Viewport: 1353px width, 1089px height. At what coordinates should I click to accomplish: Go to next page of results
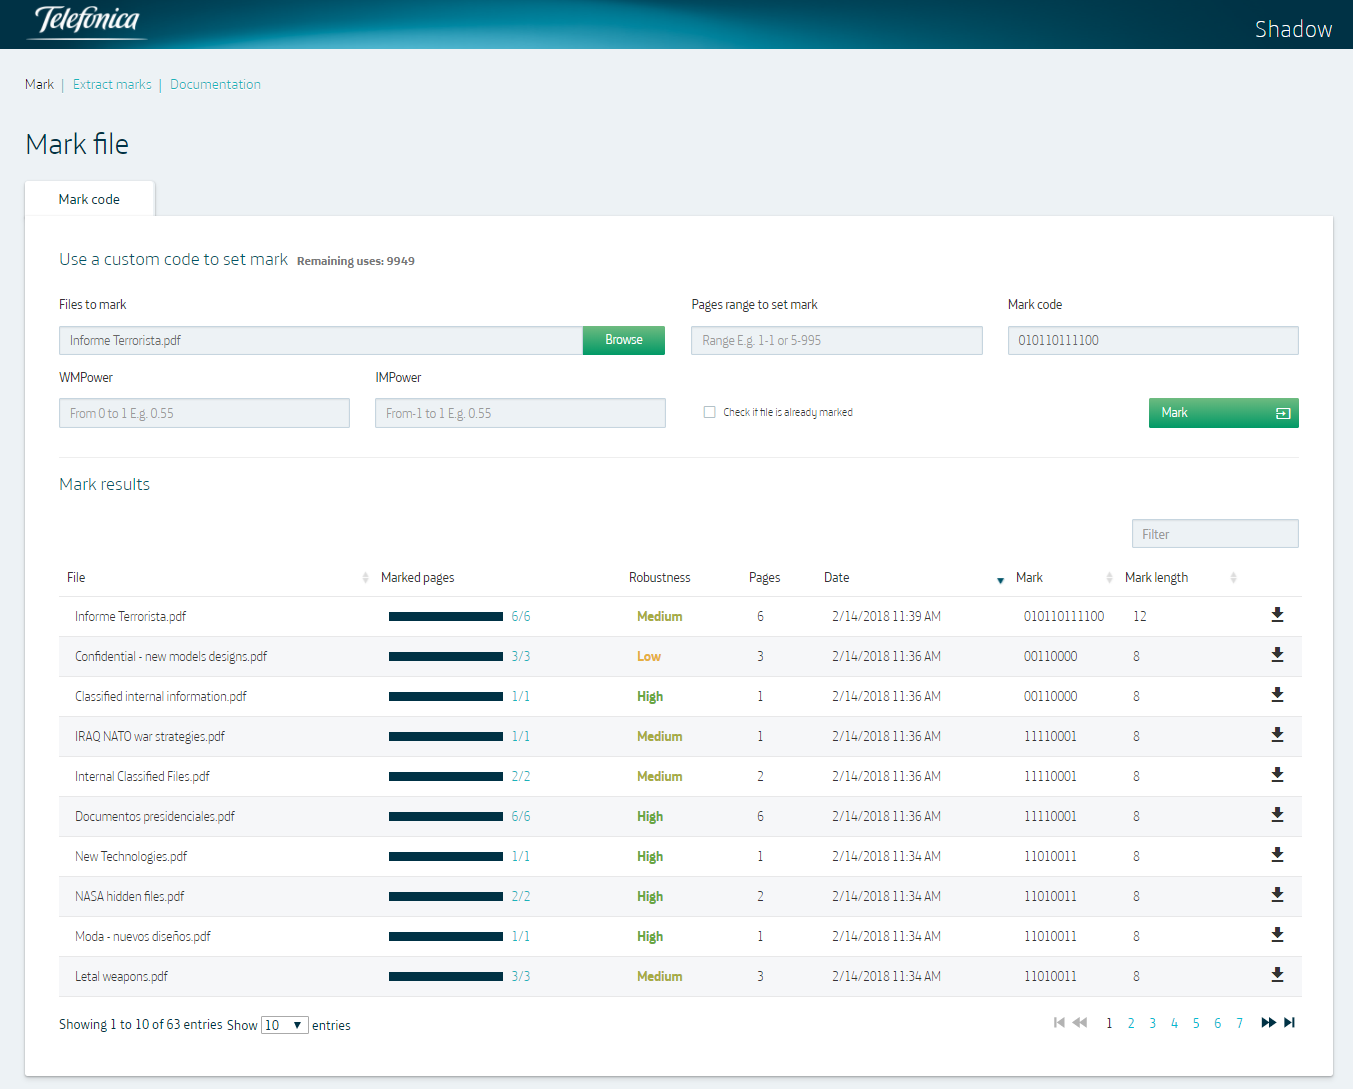point(1268,1022)
